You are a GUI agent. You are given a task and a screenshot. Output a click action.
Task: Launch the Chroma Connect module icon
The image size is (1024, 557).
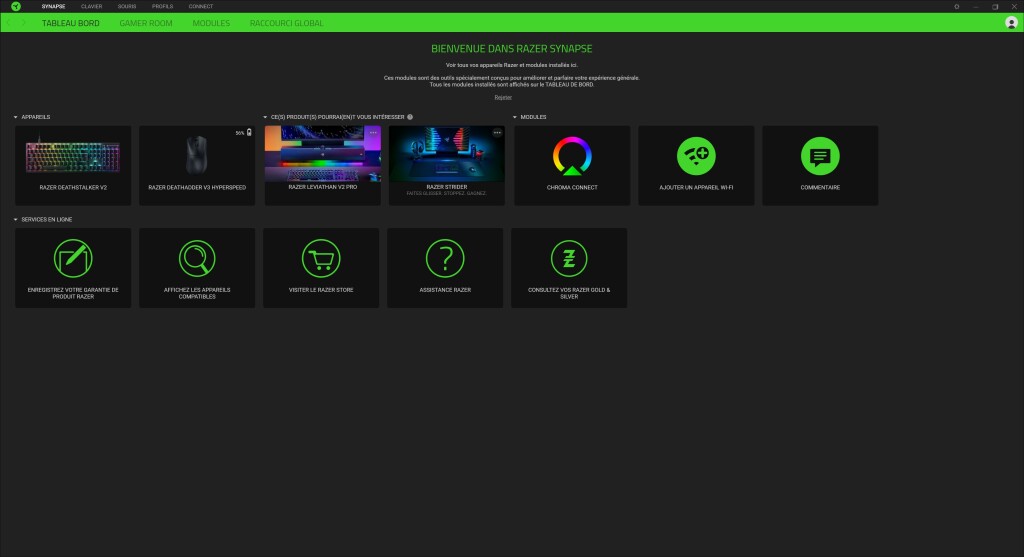tap(572, 156)
